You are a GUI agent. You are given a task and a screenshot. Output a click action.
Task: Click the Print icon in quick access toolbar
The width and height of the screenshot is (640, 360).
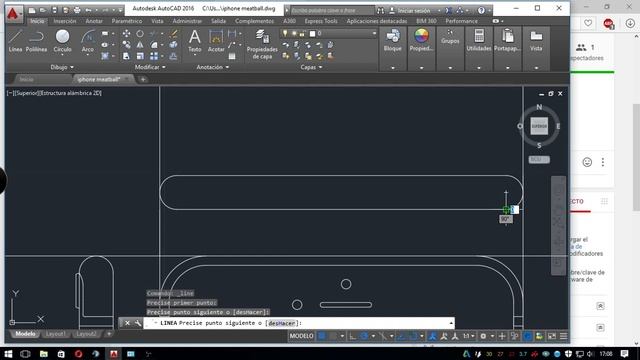[77, 10]
